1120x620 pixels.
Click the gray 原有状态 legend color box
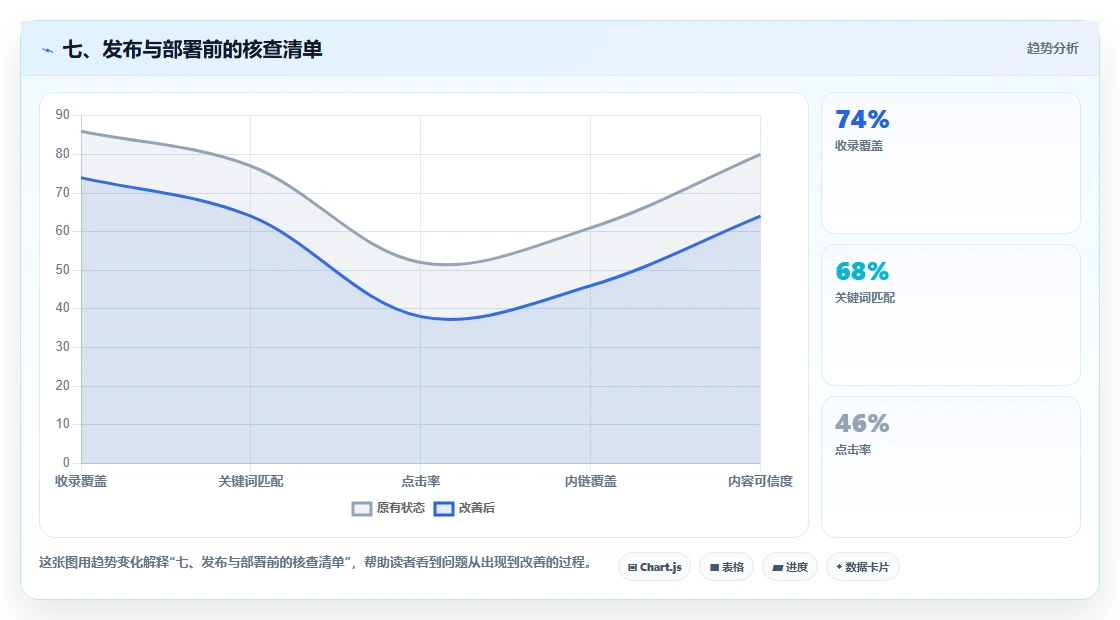point(361,509)
